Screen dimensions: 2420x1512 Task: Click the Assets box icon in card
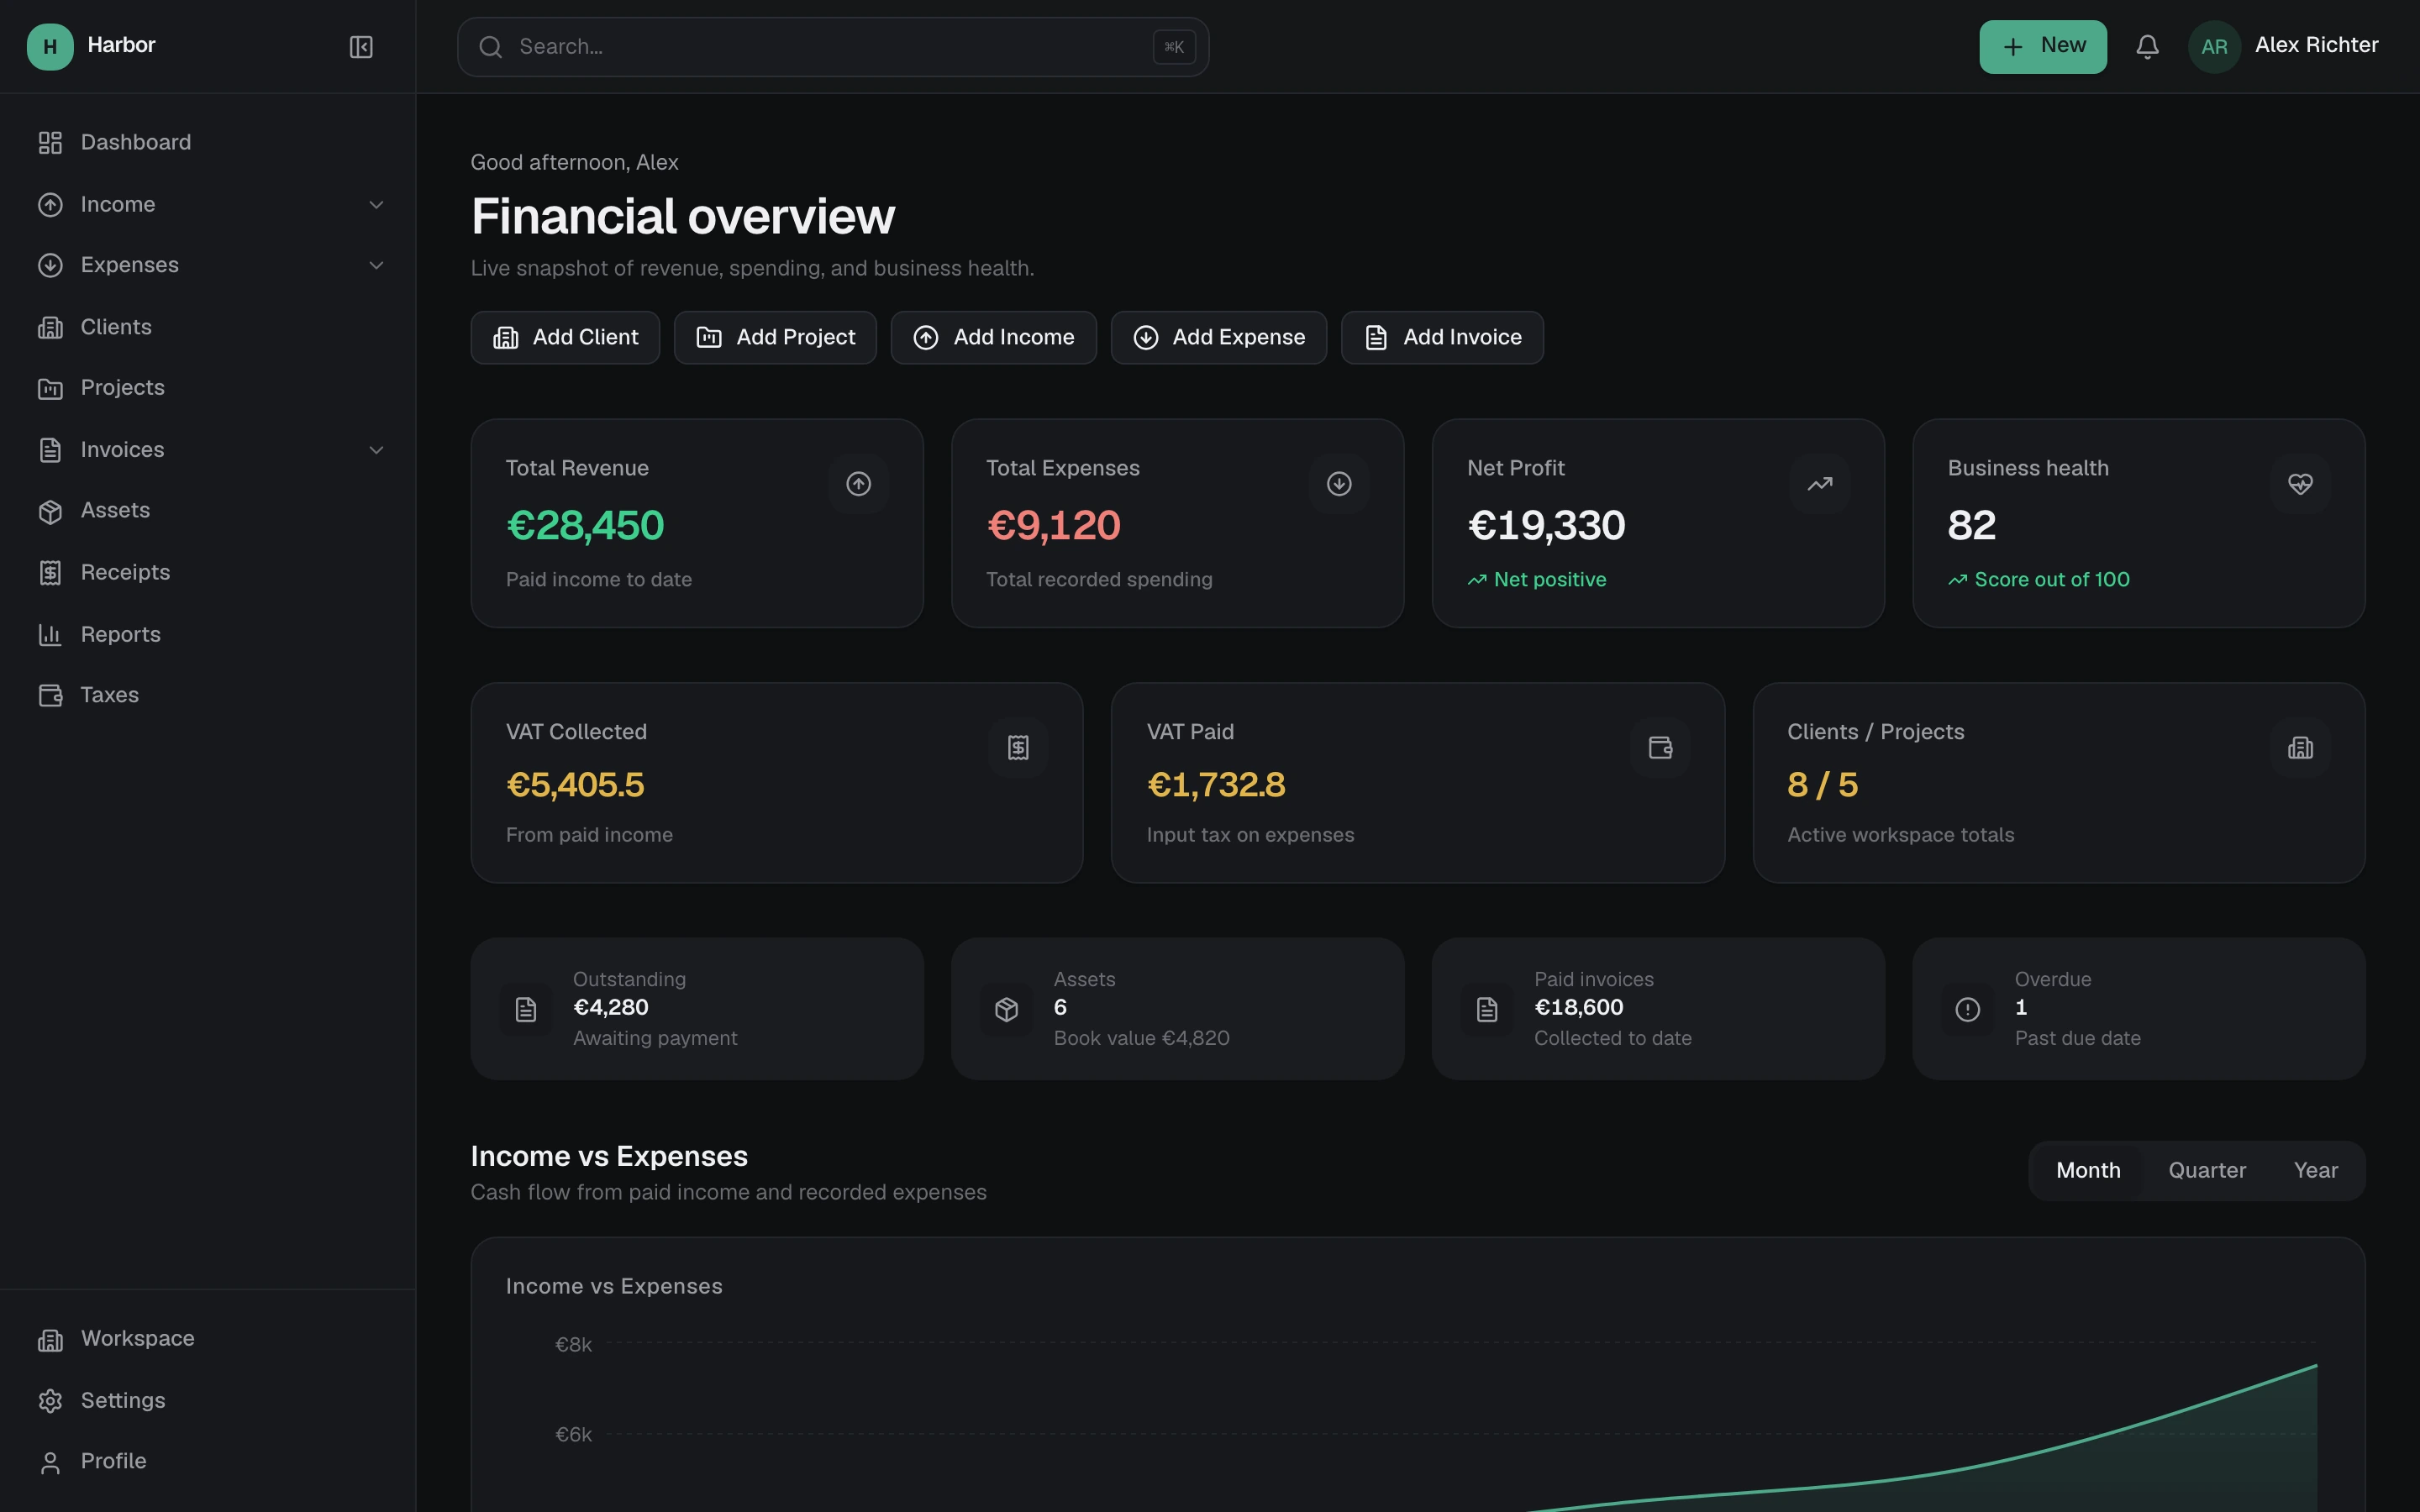coord(1006,1009)
